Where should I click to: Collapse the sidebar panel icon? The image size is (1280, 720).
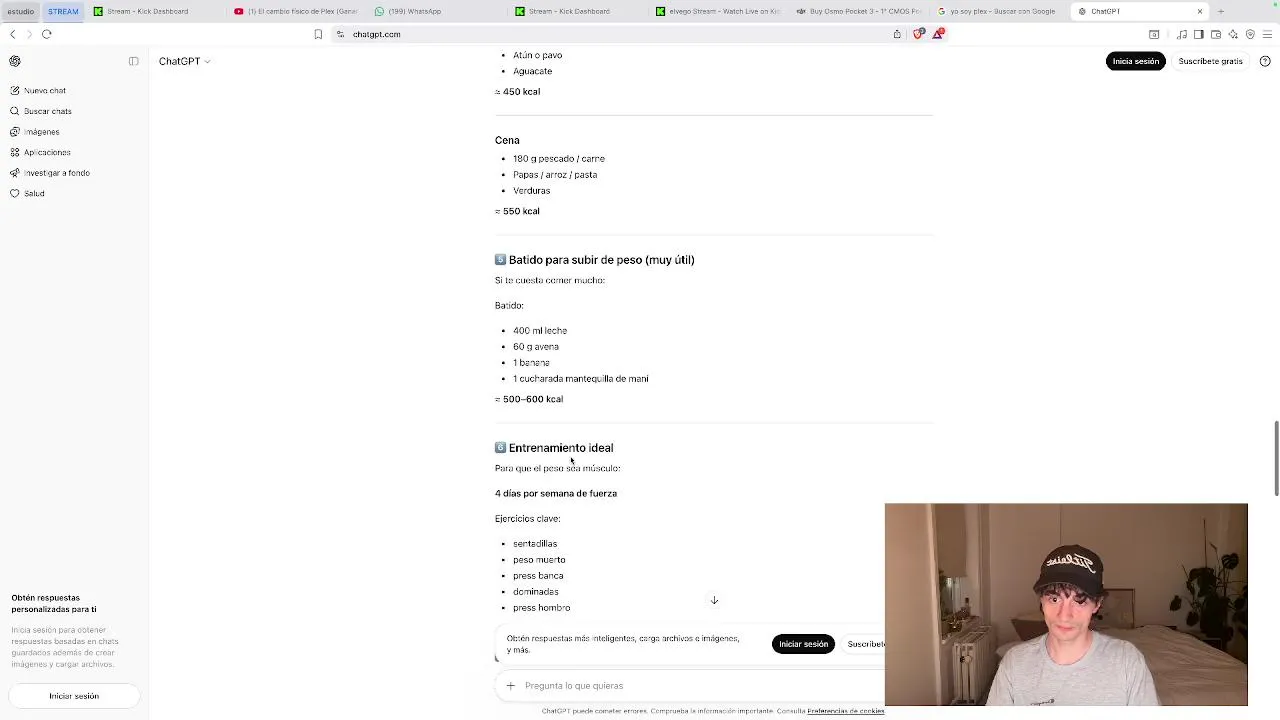click(x=133, y=61)
